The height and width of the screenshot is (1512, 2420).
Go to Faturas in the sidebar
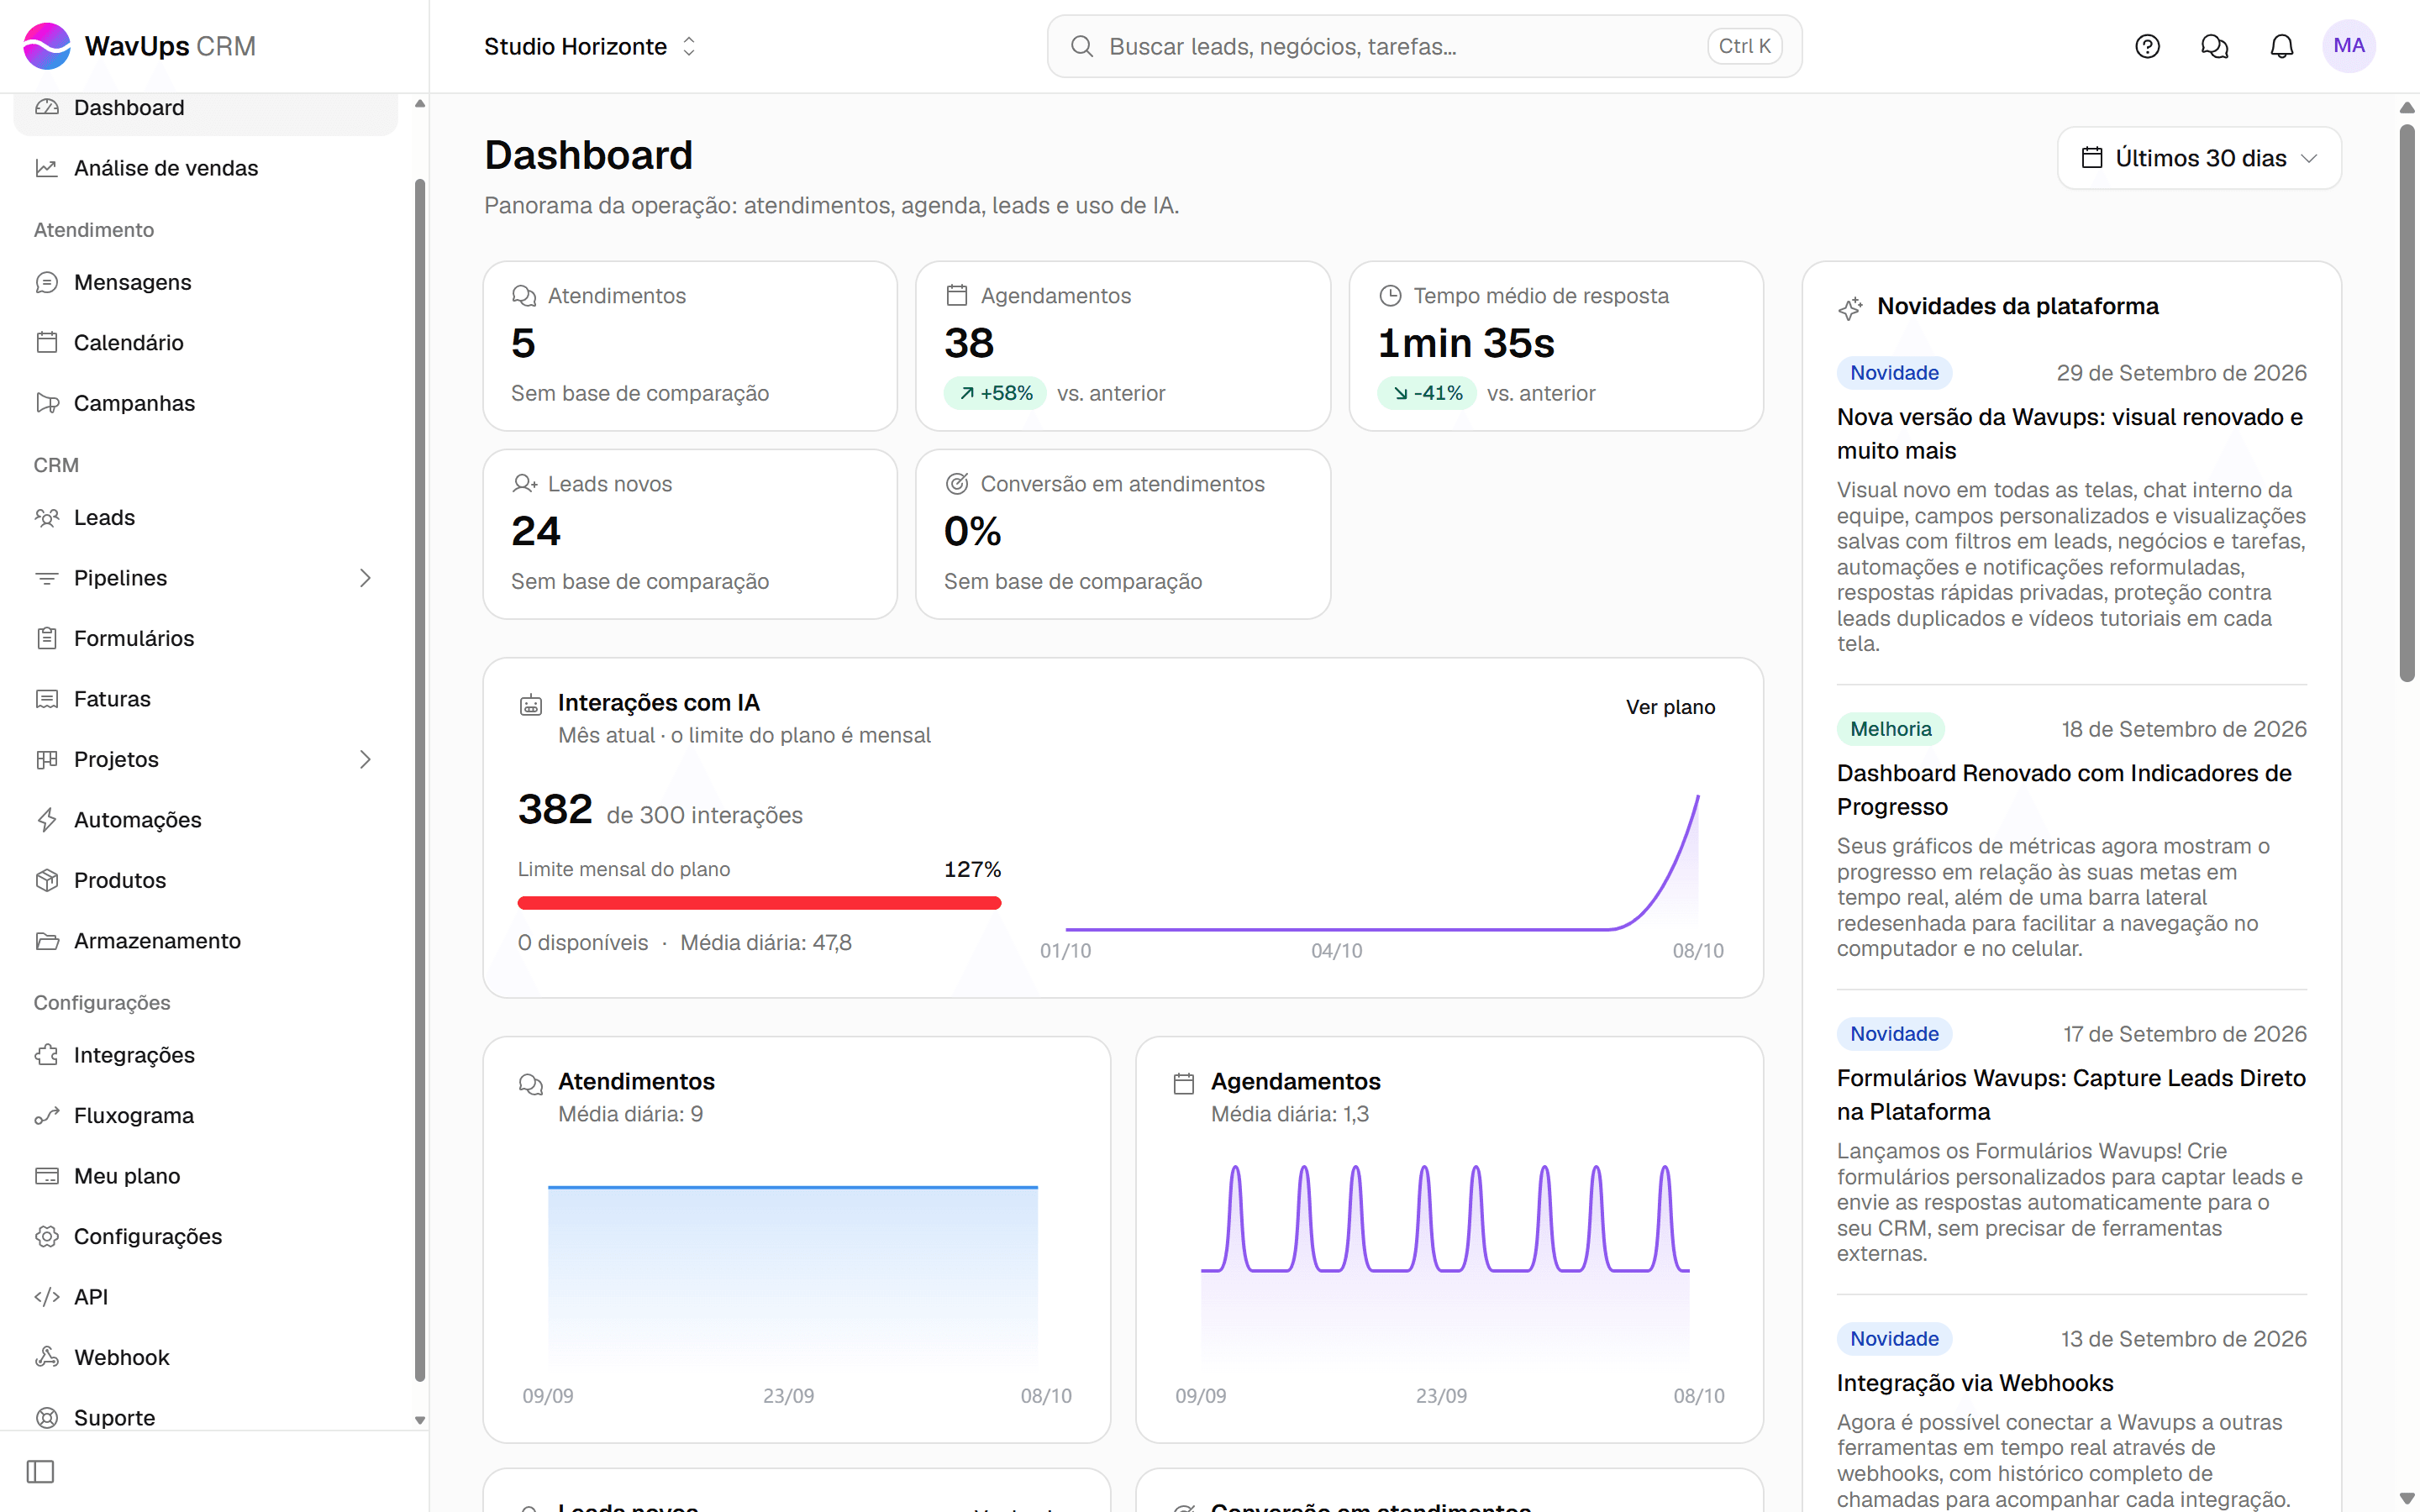206,699
